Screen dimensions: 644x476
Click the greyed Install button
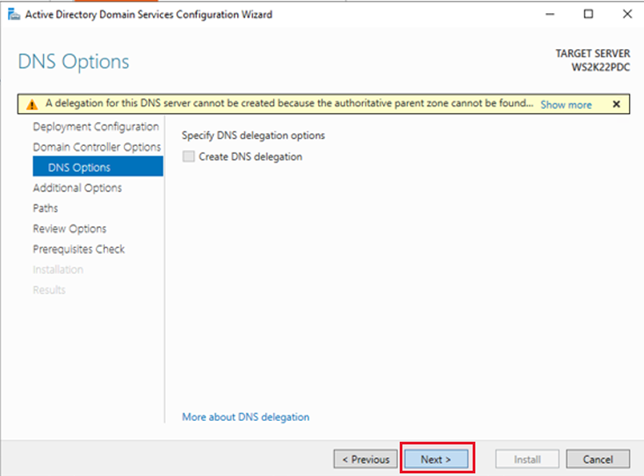(527, 459)
